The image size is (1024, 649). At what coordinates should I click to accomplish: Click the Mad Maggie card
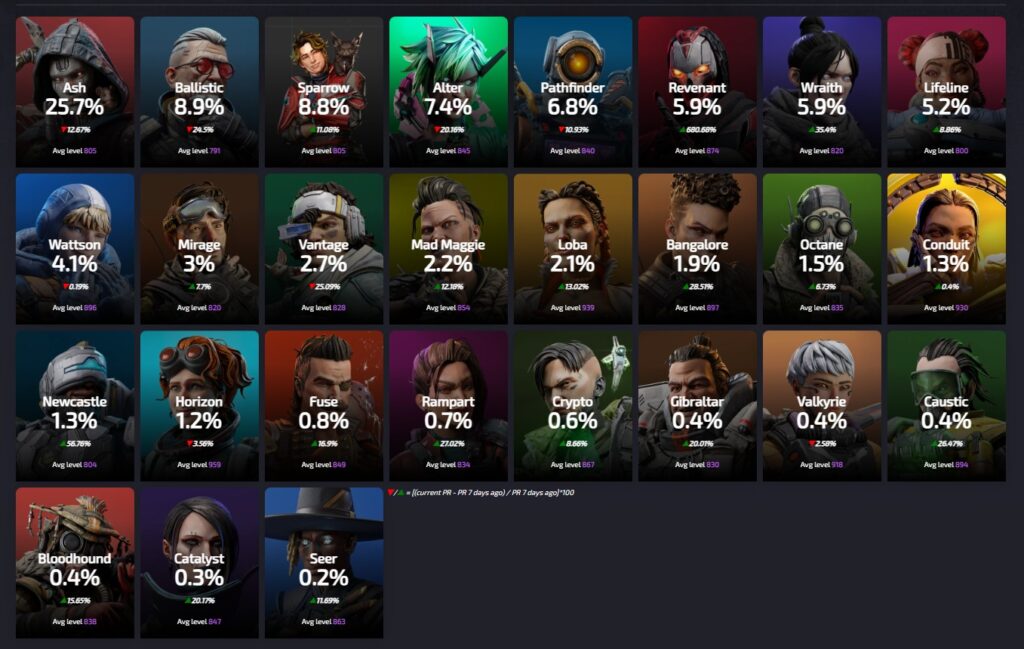448,249
